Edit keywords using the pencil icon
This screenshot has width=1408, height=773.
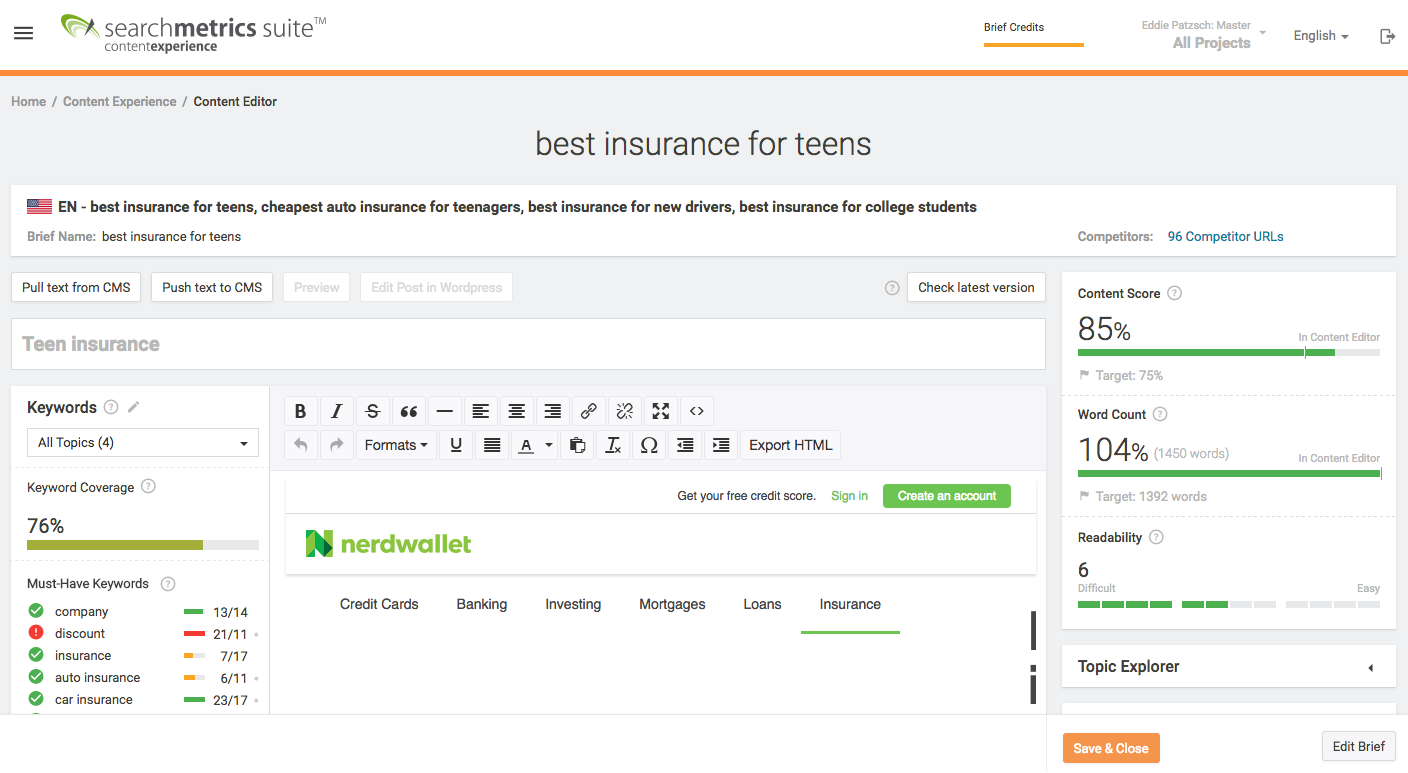point(134,407)
